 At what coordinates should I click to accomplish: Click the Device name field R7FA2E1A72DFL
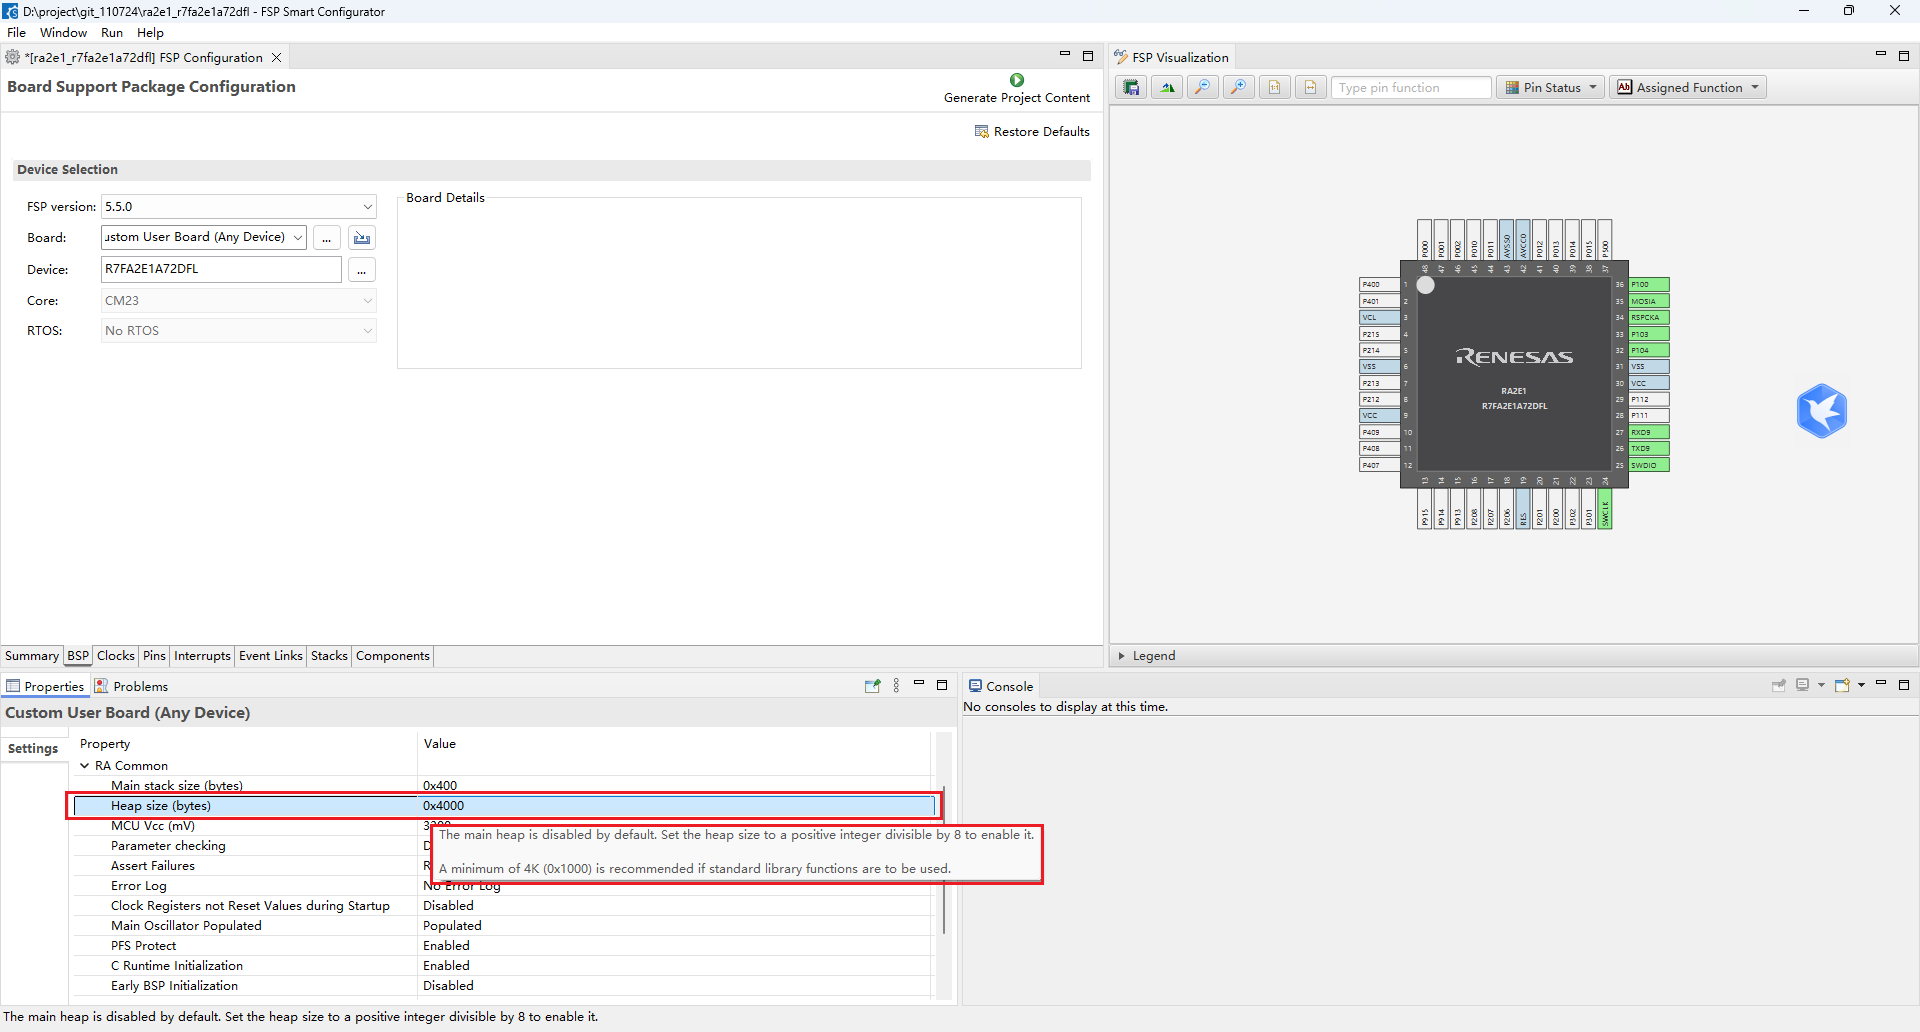point(221,269)
